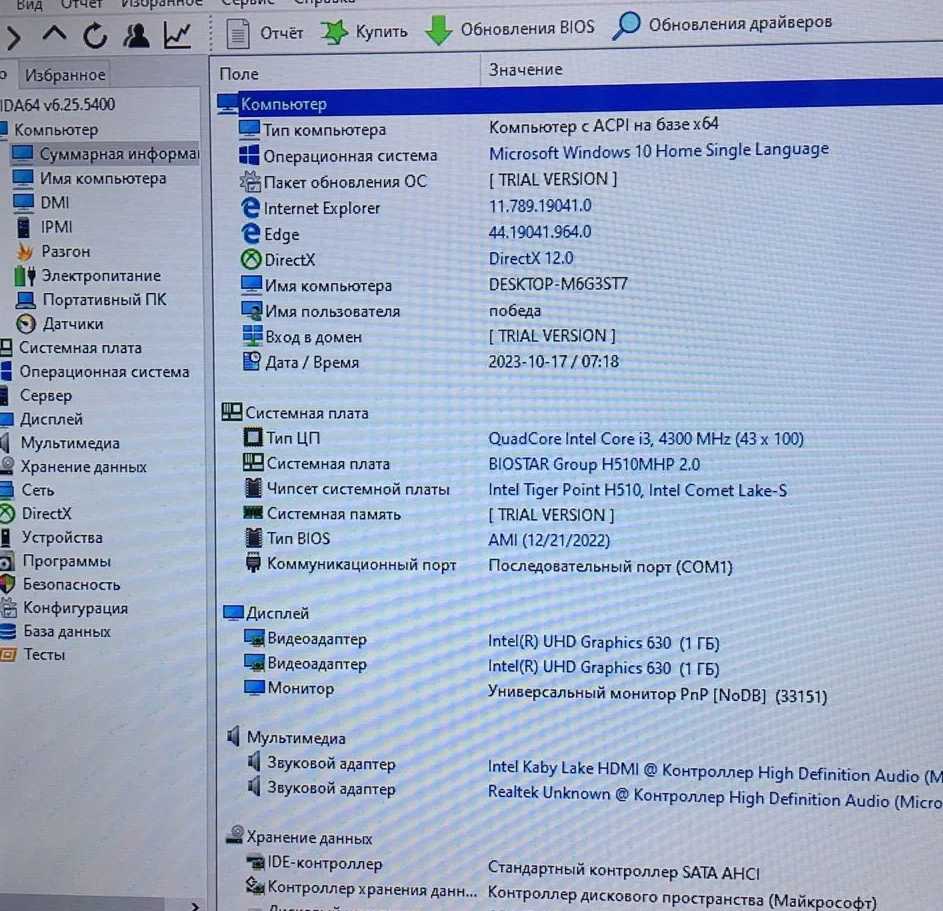The height and width of the screenshot is (911, 943).
Task: Click the Купить buy button
Action: pos(364,31)
